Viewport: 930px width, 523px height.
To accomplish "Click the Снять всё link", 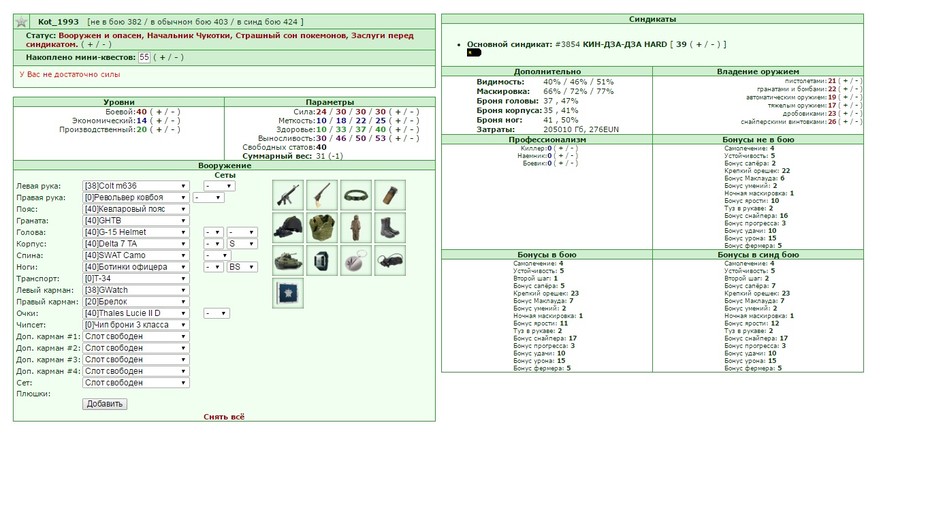I will [224, 417].
